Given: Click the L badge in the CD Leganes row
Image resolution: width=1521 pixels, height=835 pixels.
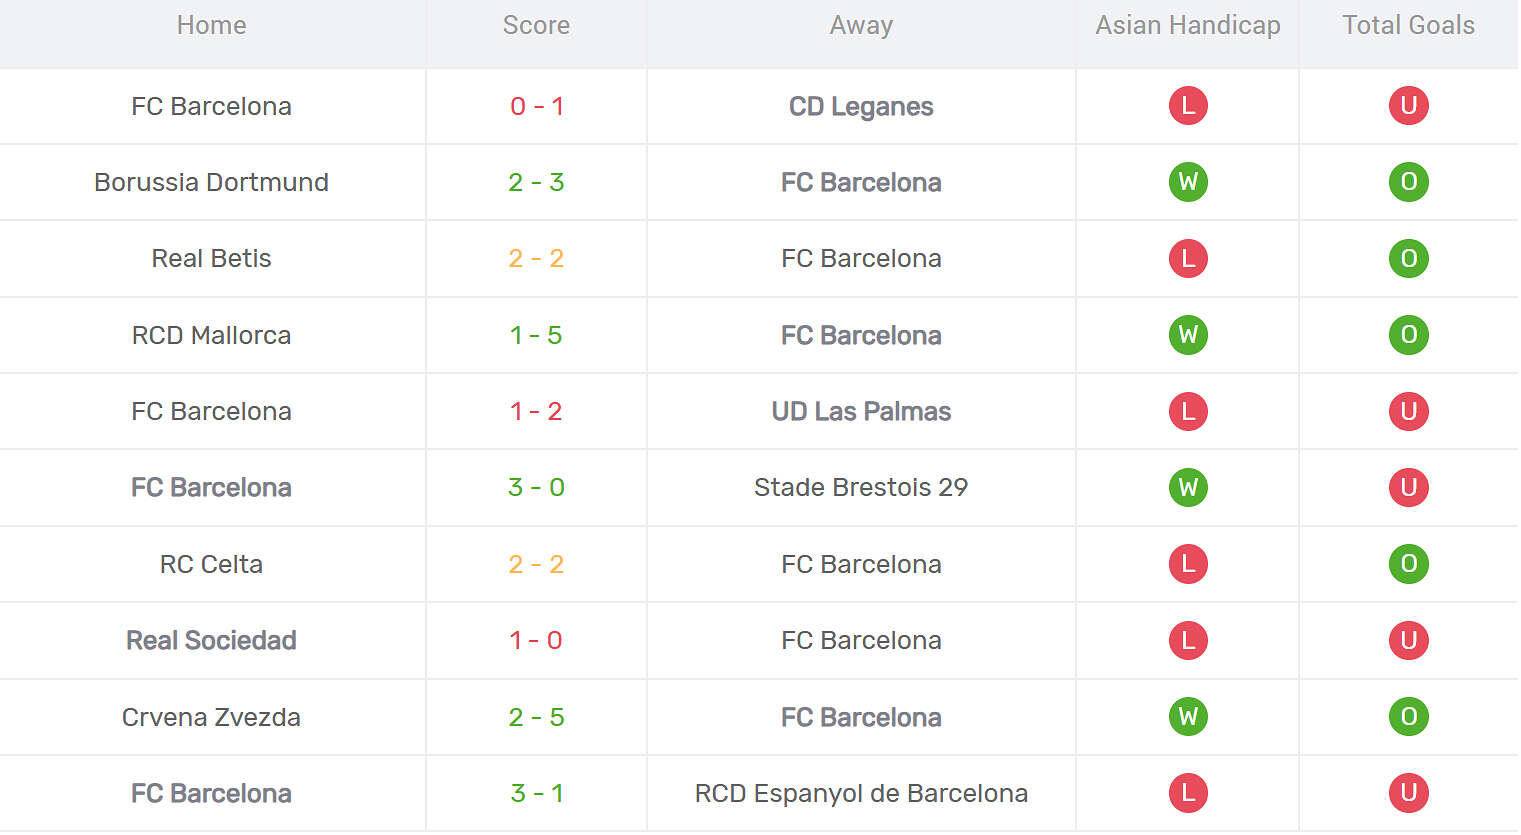Looking at the screenshot, I should (1188, 106).
